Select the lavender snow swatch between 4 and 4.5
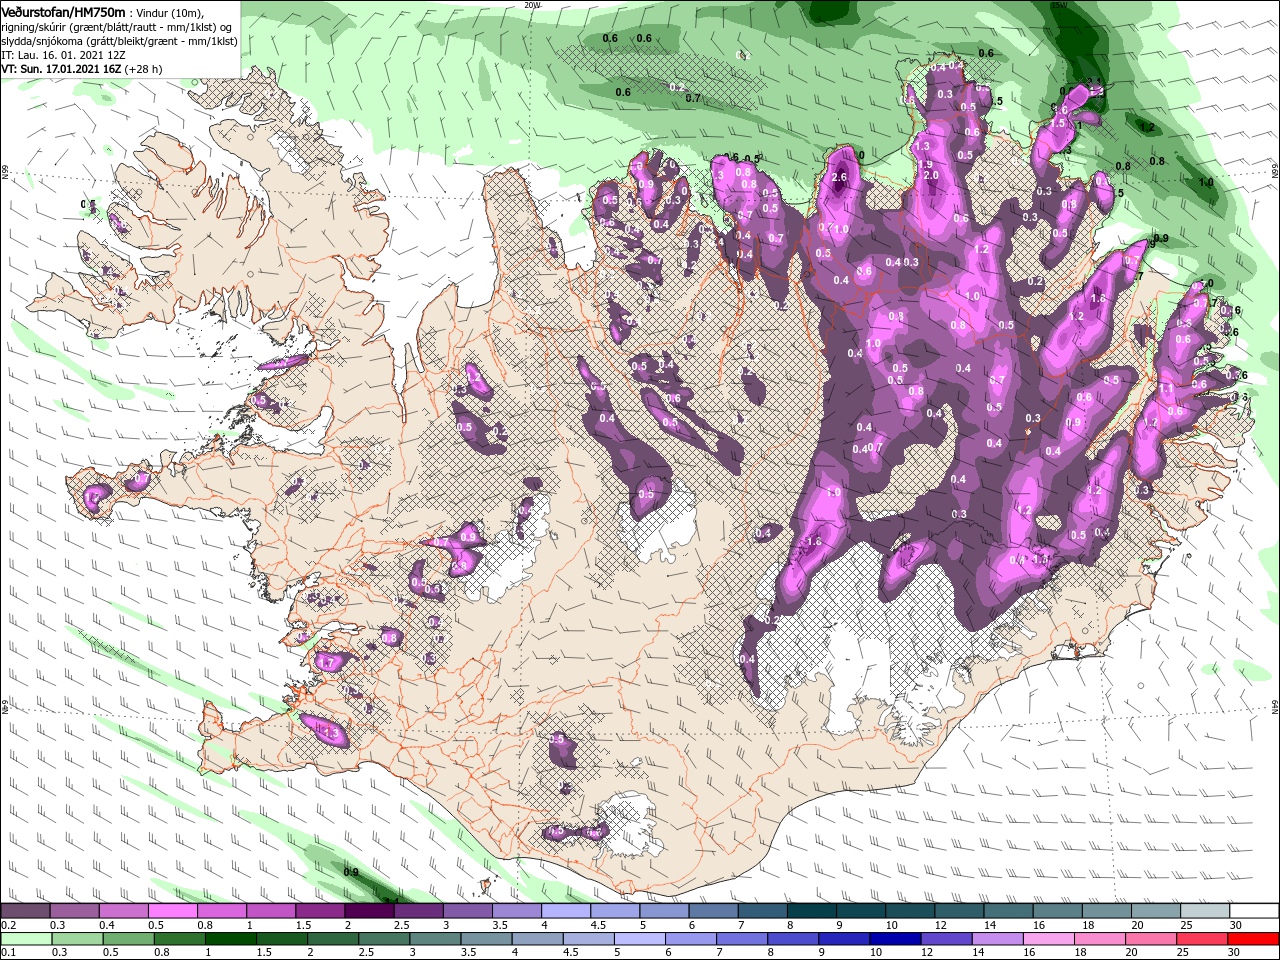The width and height of the screenshot is (1280, 960). (566, 911)
